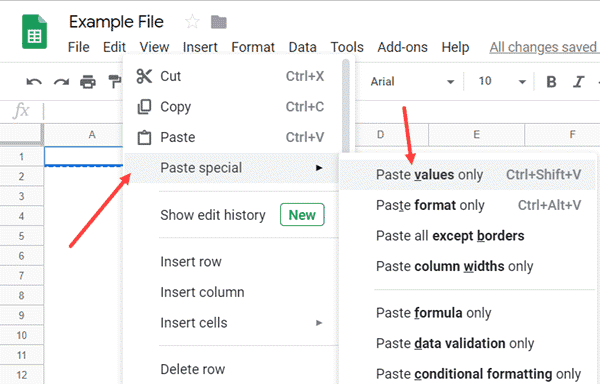Select row 5 header
600x384 pixels.
[21, 236]
